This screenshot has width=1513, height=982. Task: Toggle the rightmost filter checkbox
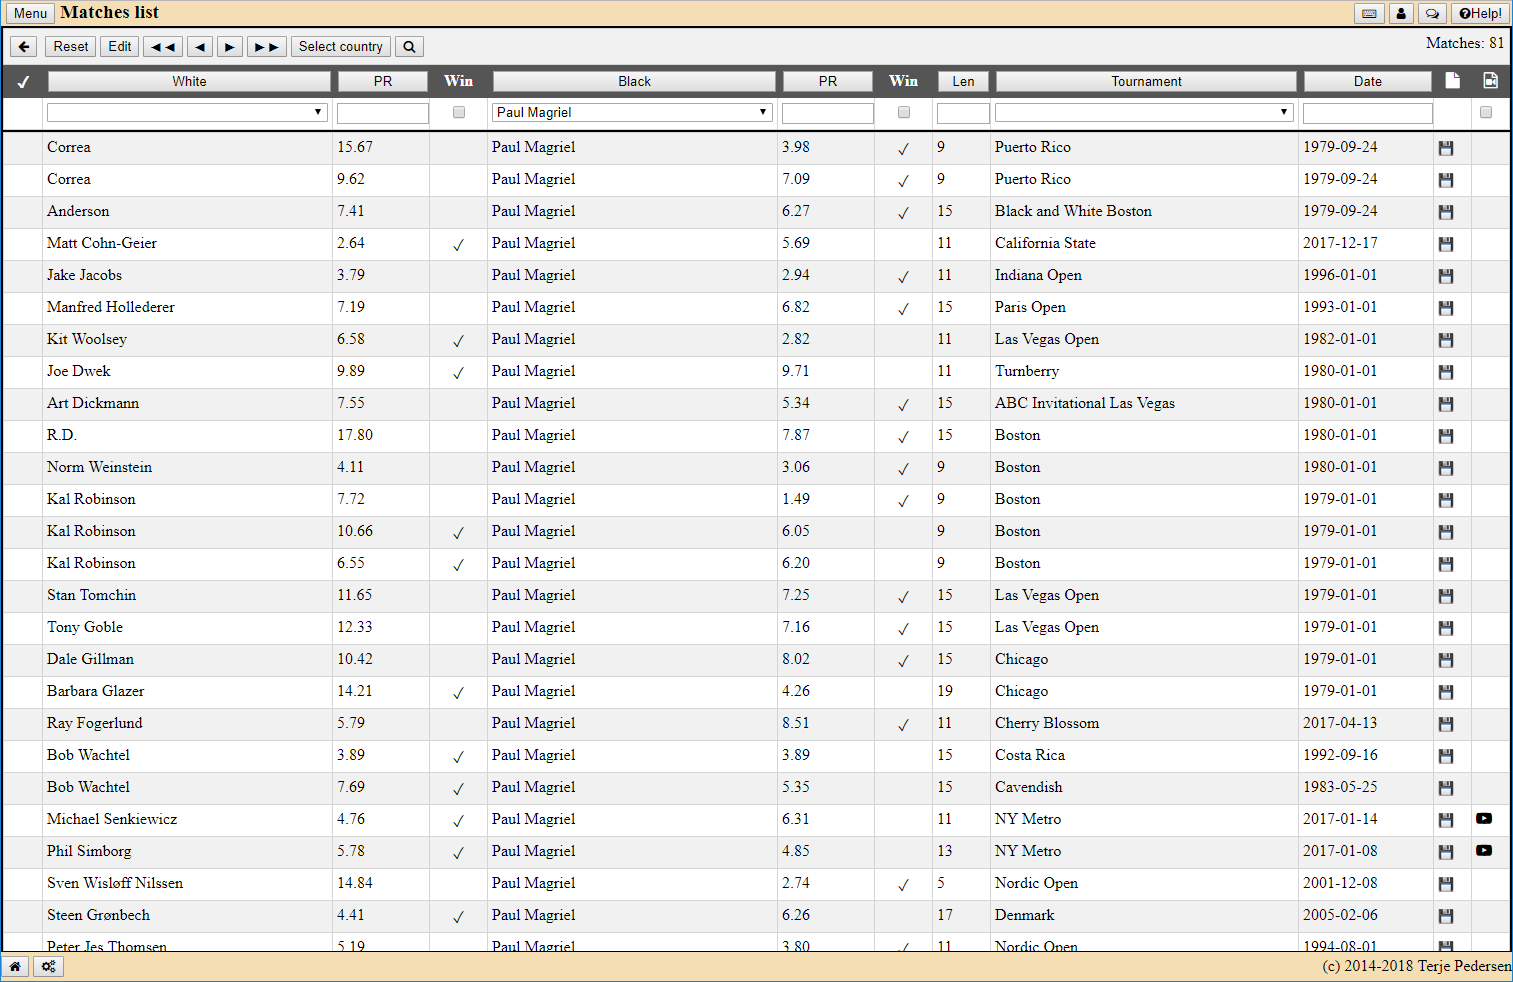tap(1486, 112)
